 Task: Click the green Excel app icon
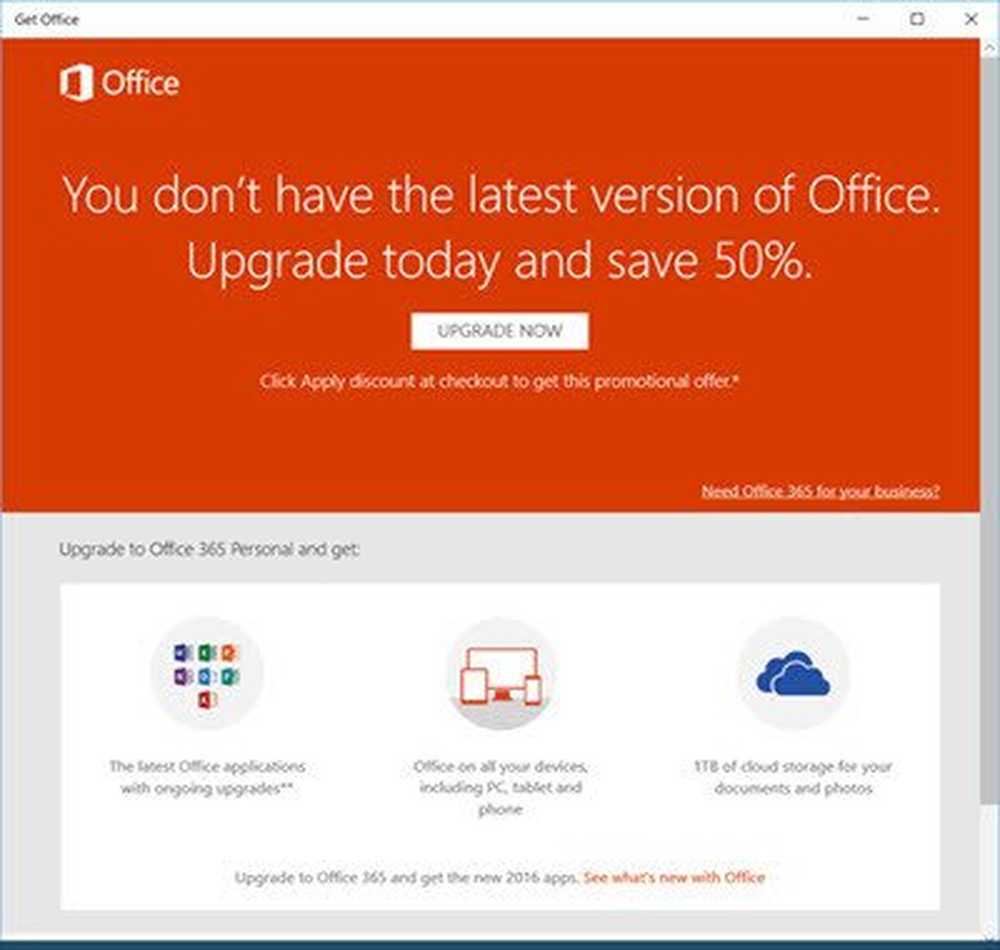click(x=207, y=653)
